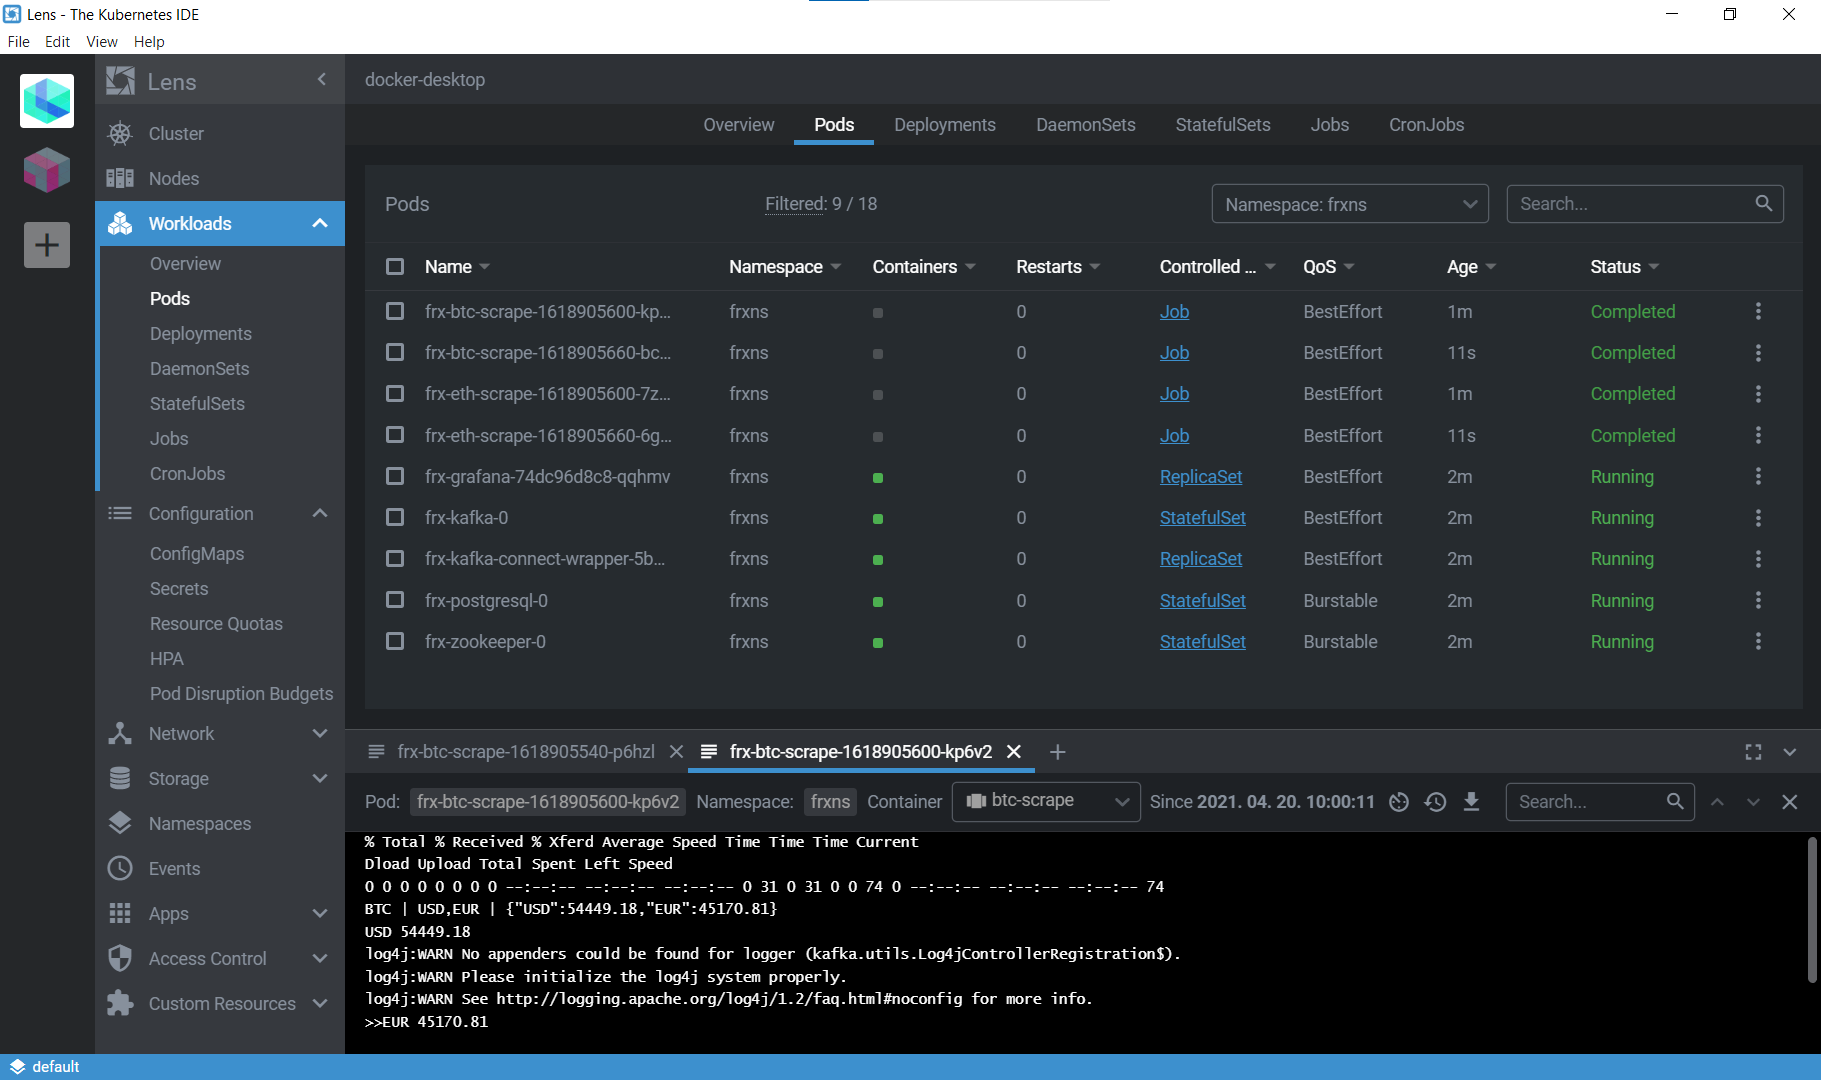
Task: Clear the log search with the X icon
Action: coord(1789,801)
